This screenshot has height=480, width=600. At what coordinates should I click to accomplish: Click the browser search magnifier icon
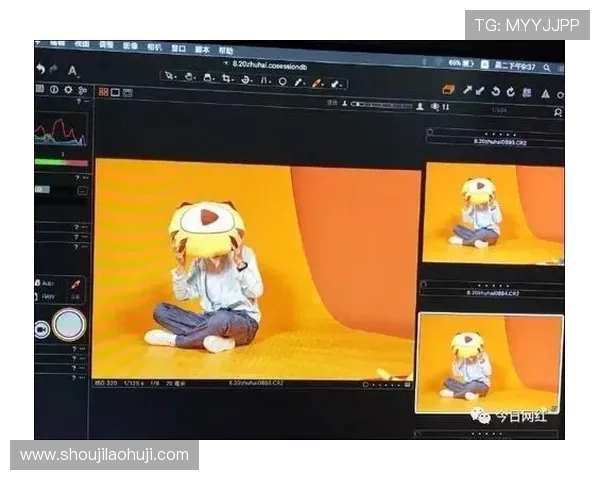tap(558, 112)
